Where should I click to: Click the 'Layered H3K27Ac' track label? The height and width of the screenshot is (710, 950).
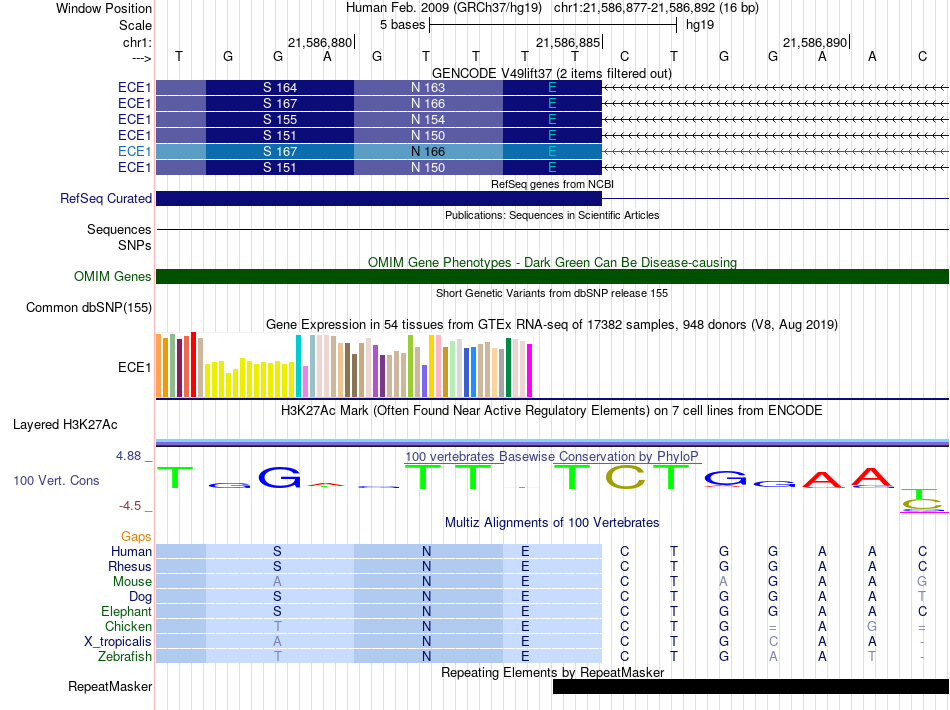coord(65,424)
